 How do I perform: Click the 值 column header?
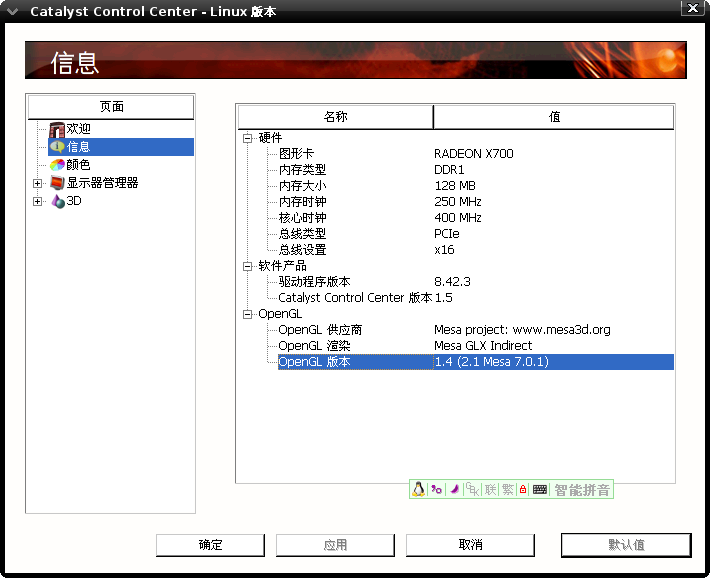[554, 117]
